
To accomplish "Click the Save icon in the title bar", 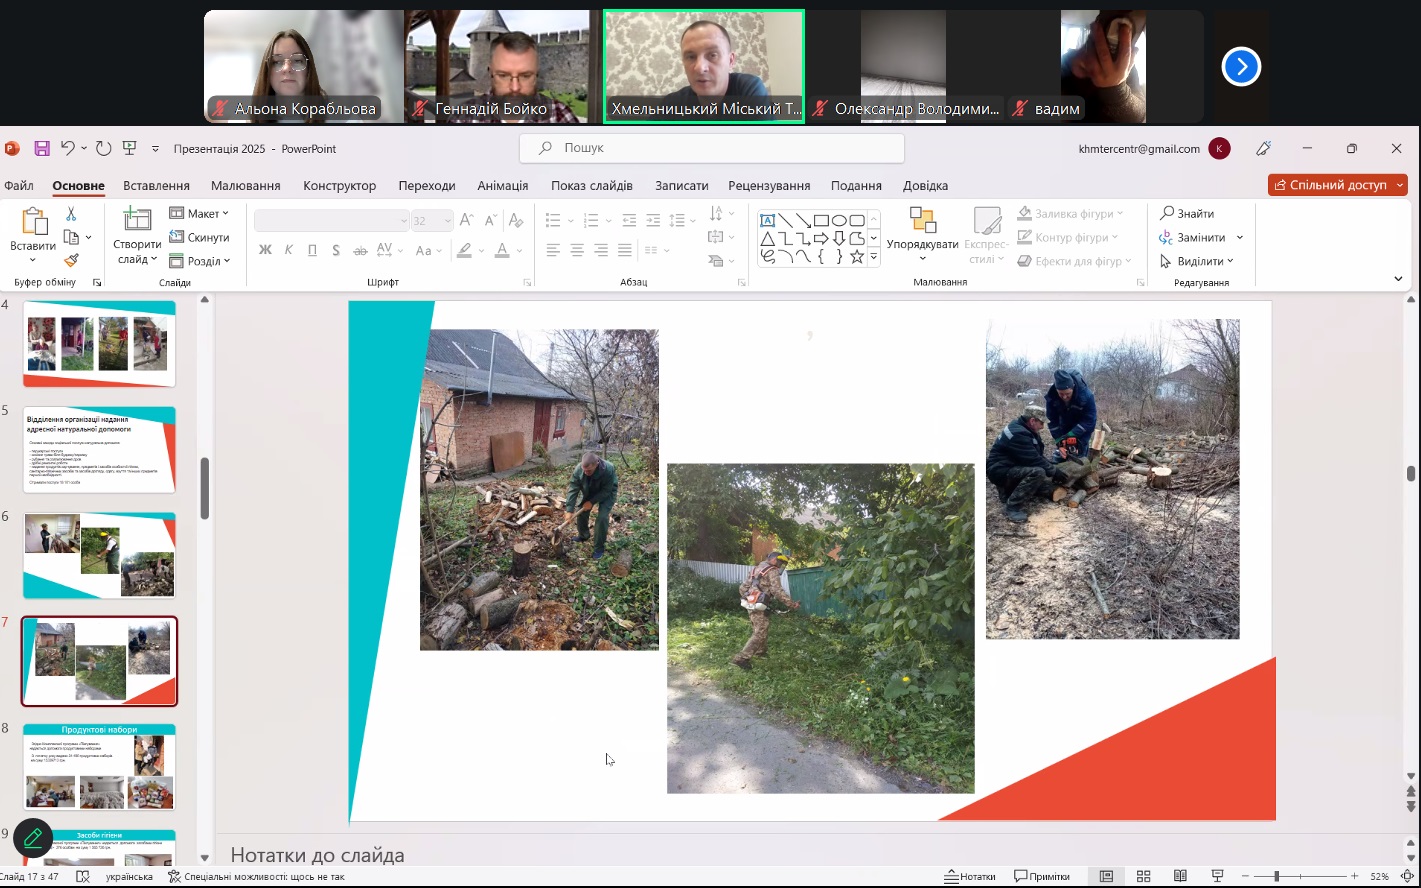I will click(42, 149).
